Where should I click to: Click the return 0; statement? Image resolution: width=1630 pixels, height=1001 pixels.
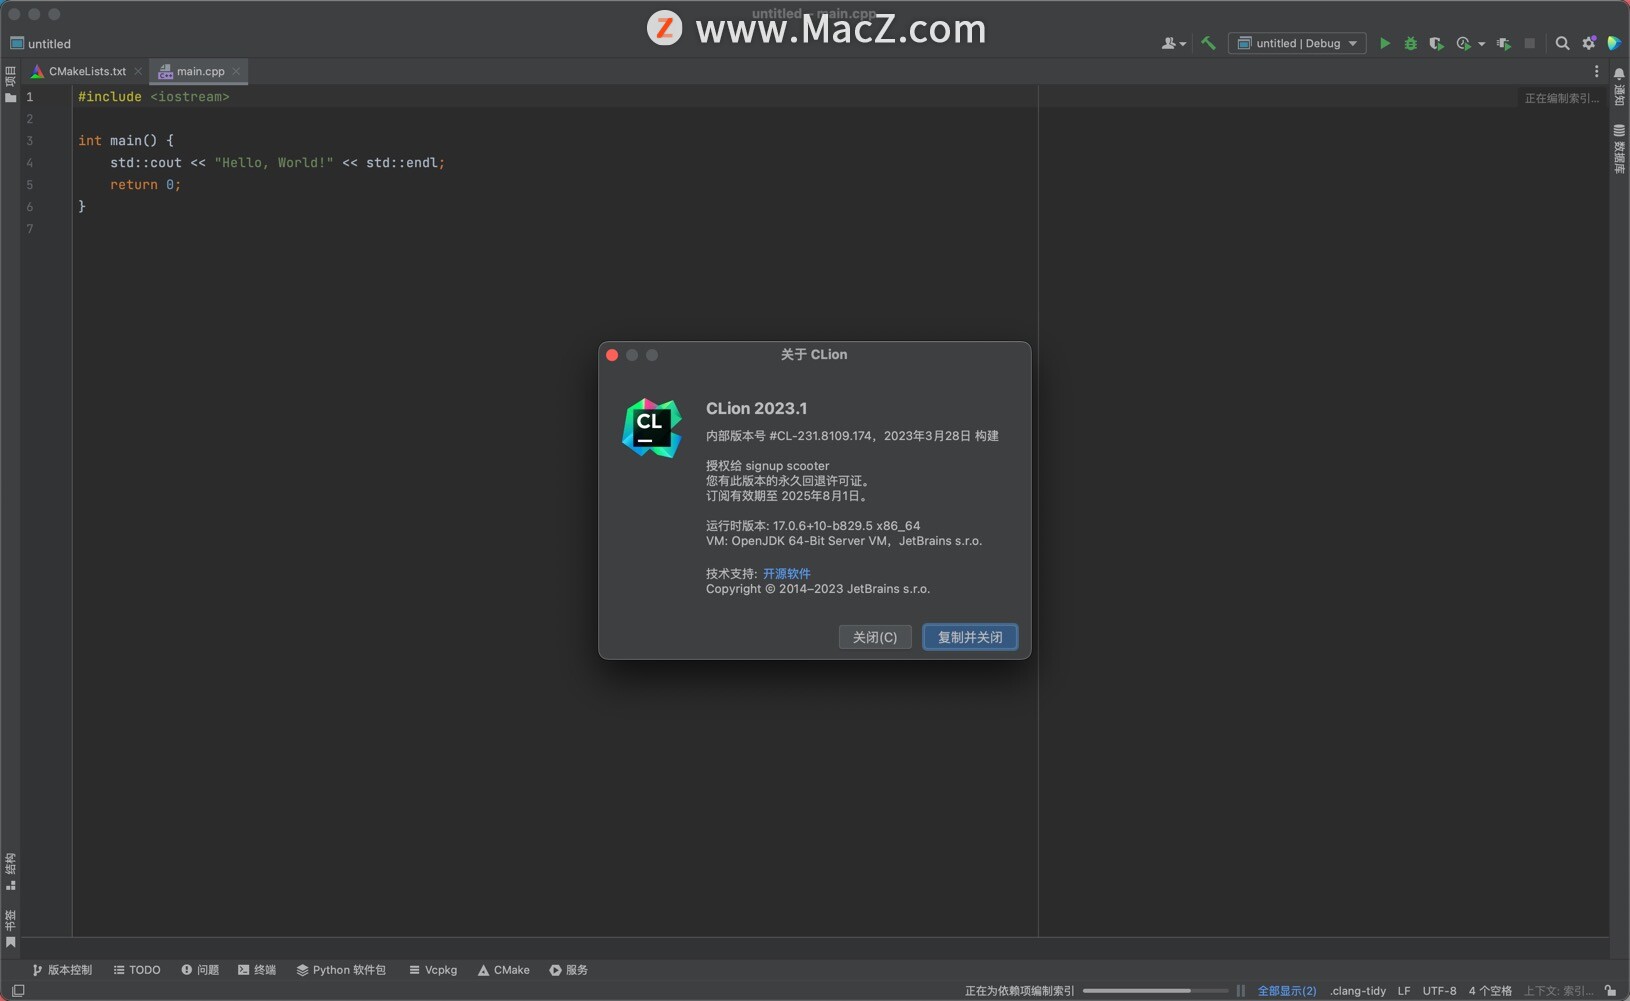pyautogui.click(x=145, y=185)
